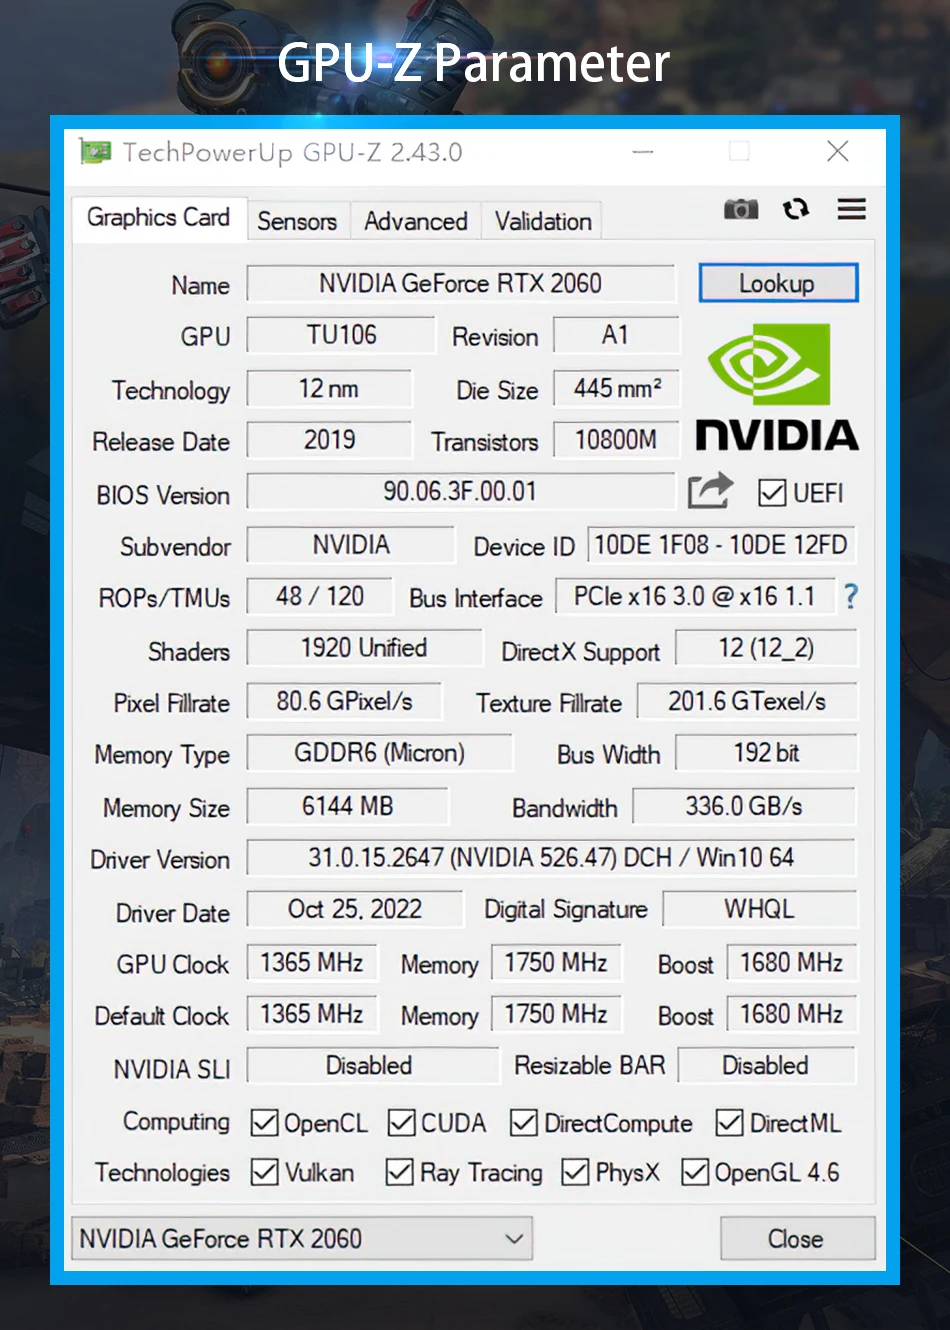
Task: Toggle the OpenCL checkbox
Action: tap(264, 1123)
